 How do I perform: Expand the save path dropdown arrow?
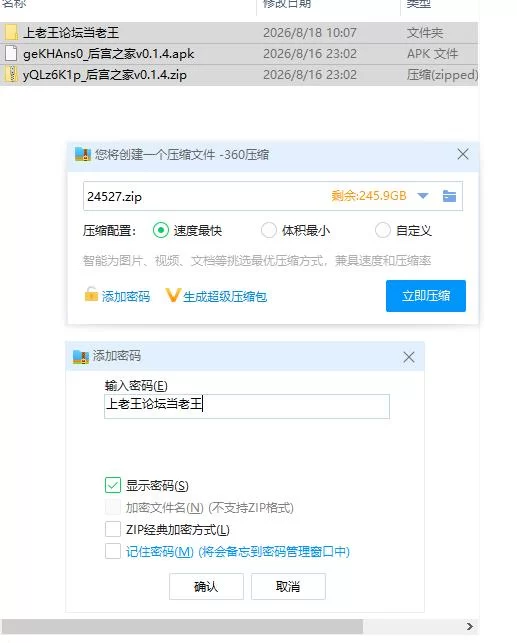(x=423, y=196)
